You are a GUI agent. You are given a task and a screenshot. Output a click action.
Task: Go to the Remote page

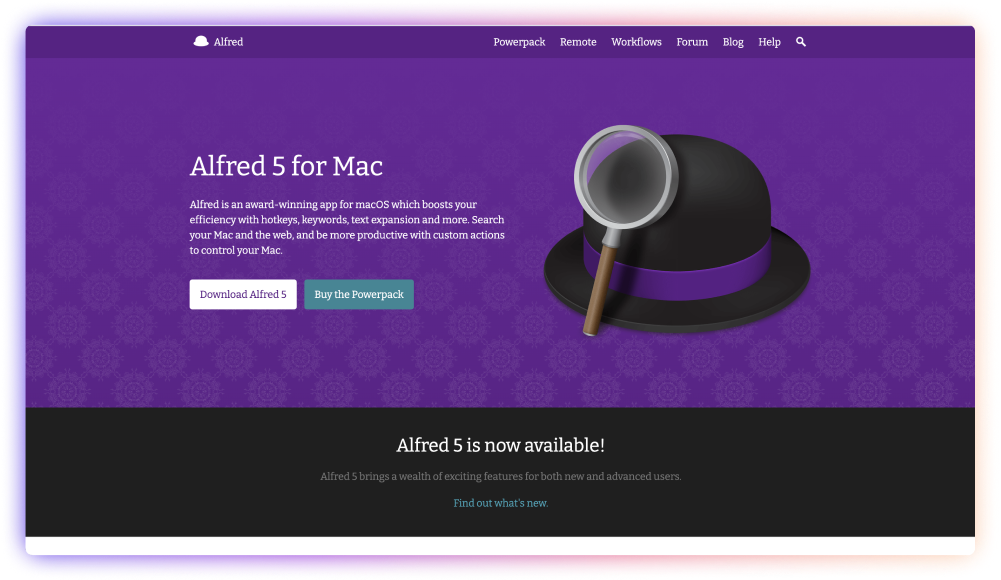pyautogui.click(x=578, y=42)
